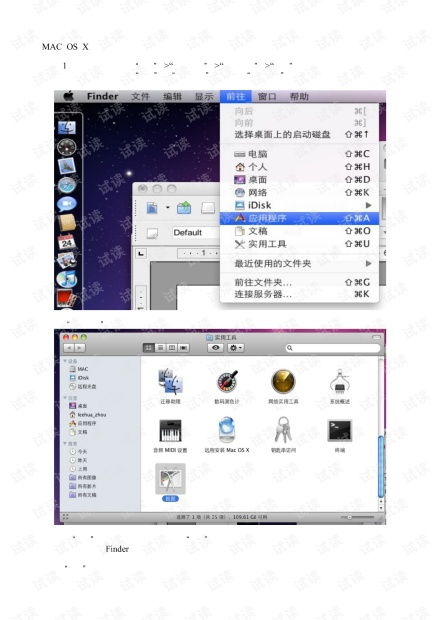The width and height of the screenshot is (440, 620).
Task: Choose 实用工具 from the Go menu
Action: (299, 244)
